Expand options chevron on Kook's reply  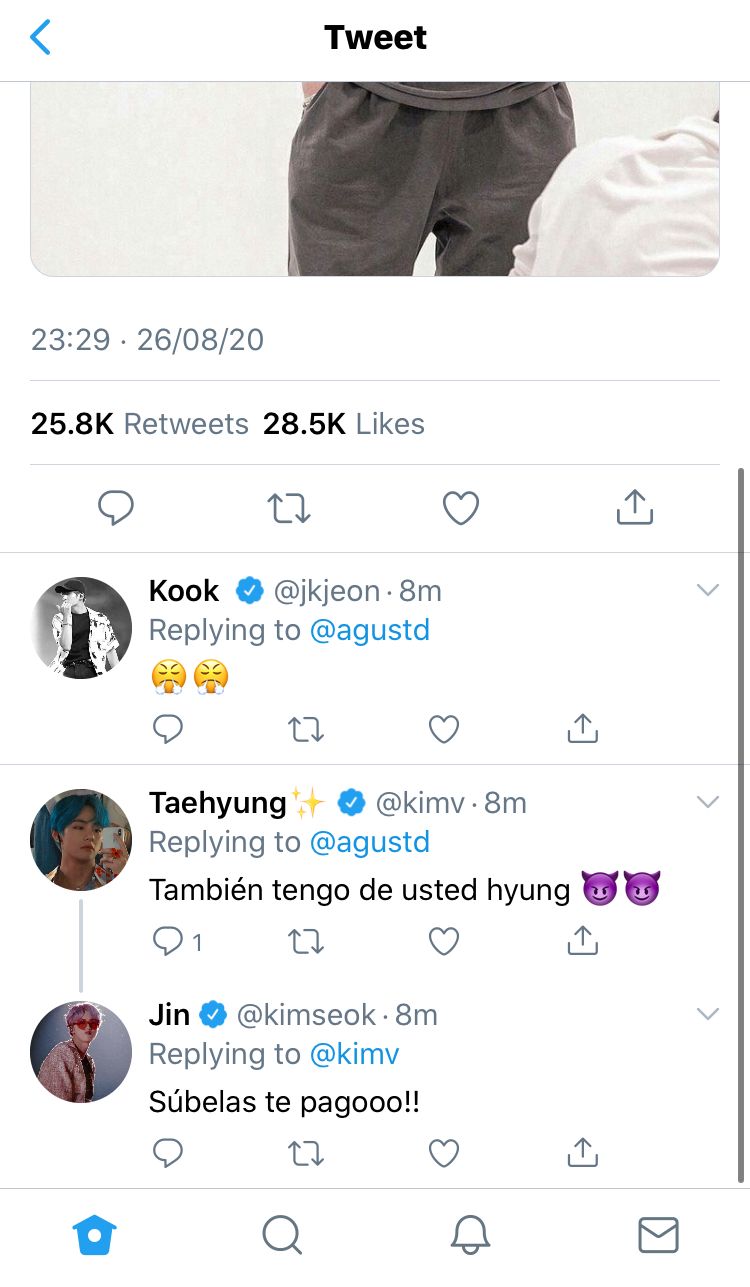(x=708, y=591)
